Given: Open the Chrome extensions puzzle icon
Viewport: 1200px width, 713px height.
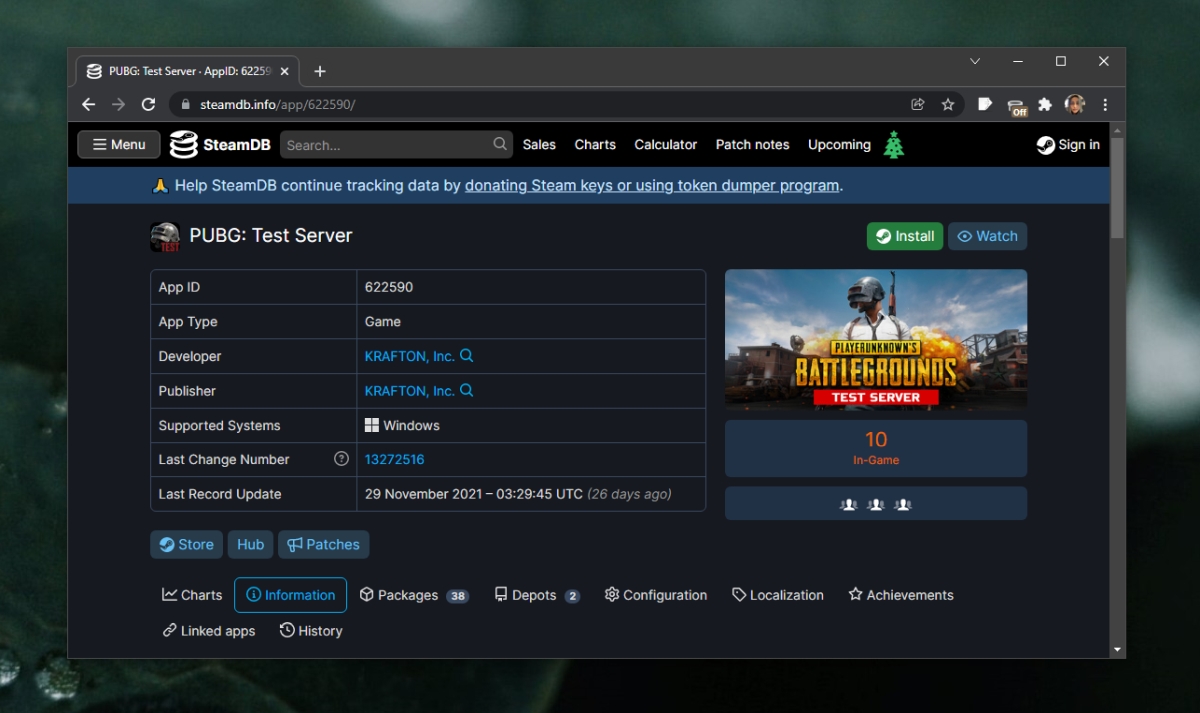Looking at the screenshot, I should point(1045,104).
